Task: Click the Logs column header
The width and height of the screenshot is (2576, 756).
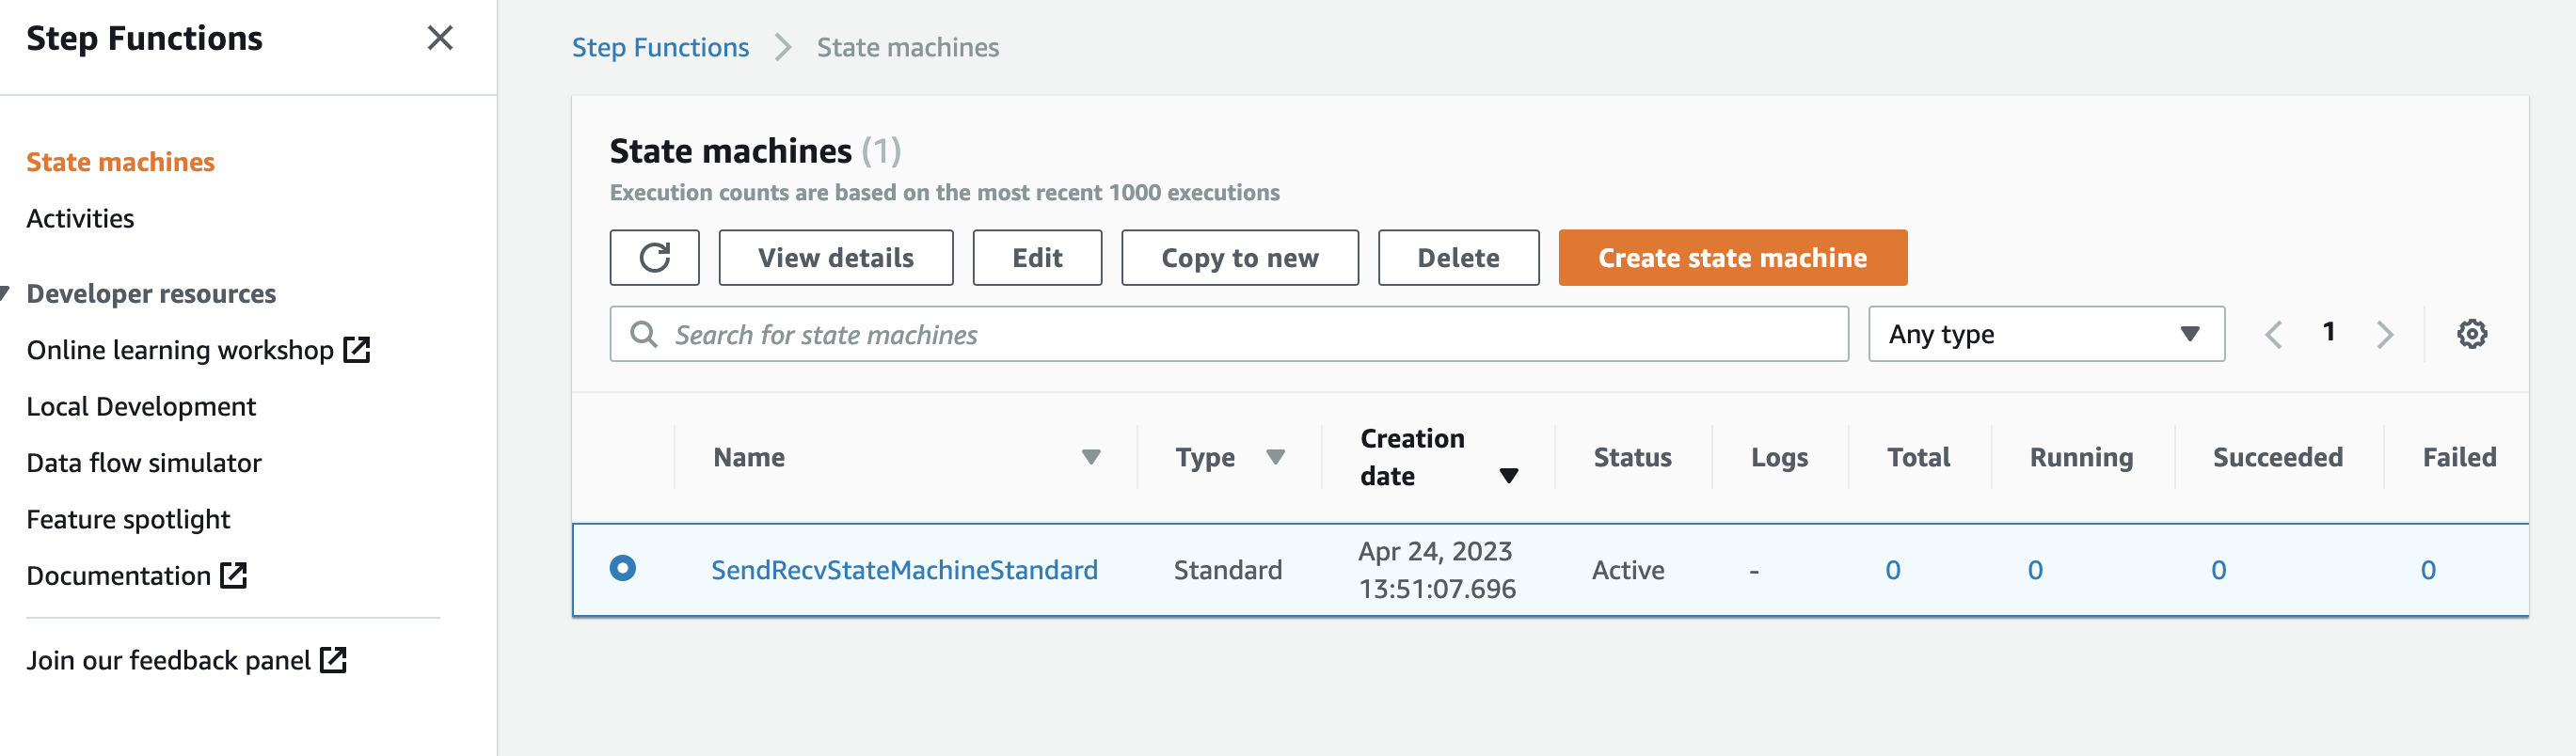Action: point(1779,458)
